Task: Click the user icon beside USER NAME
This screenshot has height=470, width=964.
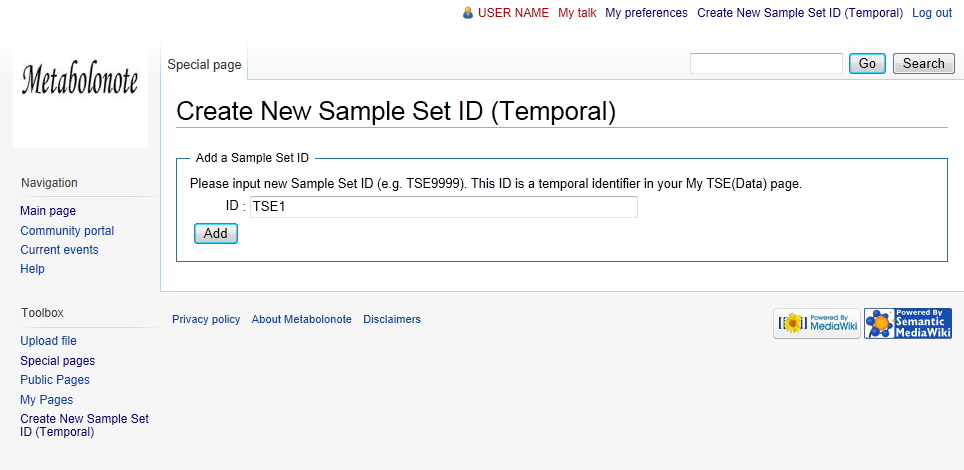Action: point(467,13)
